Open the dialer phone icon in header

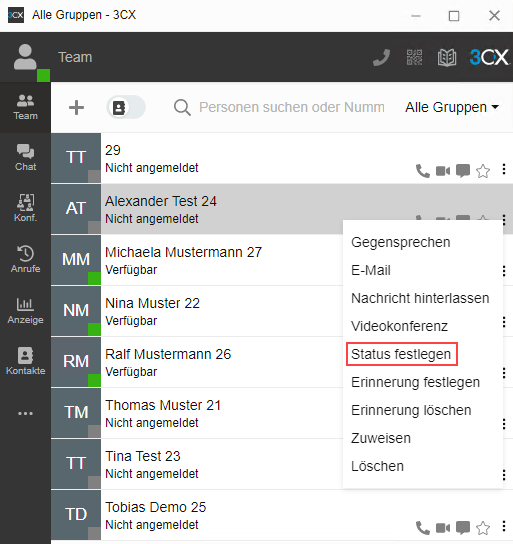point(382,57)
